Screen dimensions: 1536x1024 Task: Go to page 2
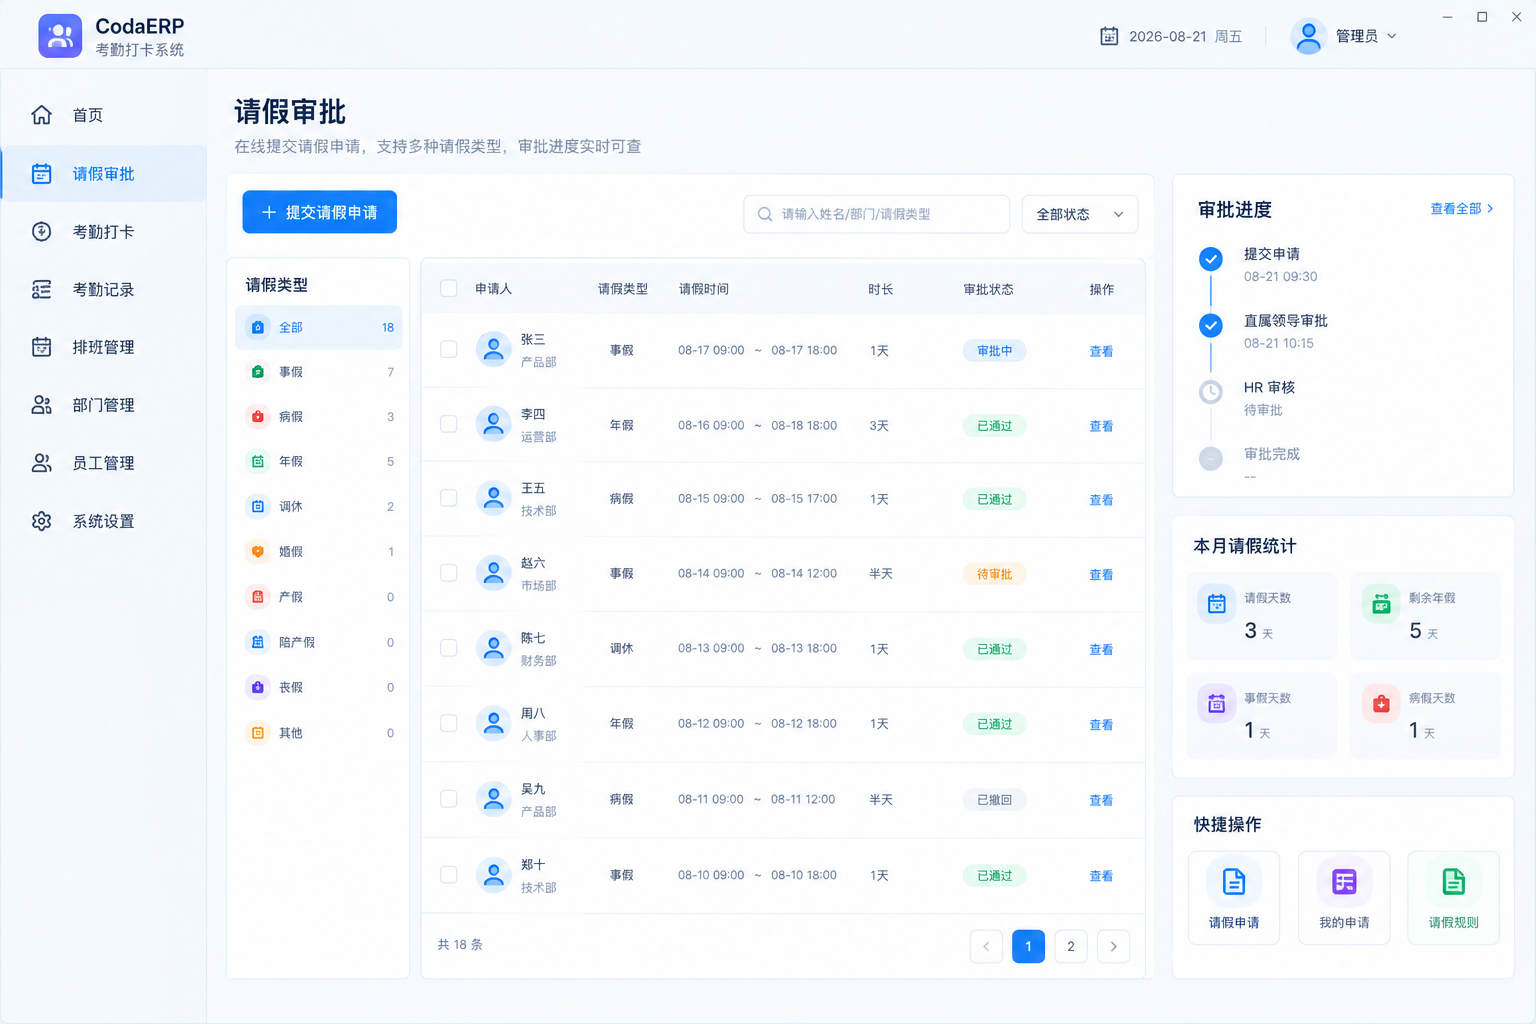coord(1071,946)
